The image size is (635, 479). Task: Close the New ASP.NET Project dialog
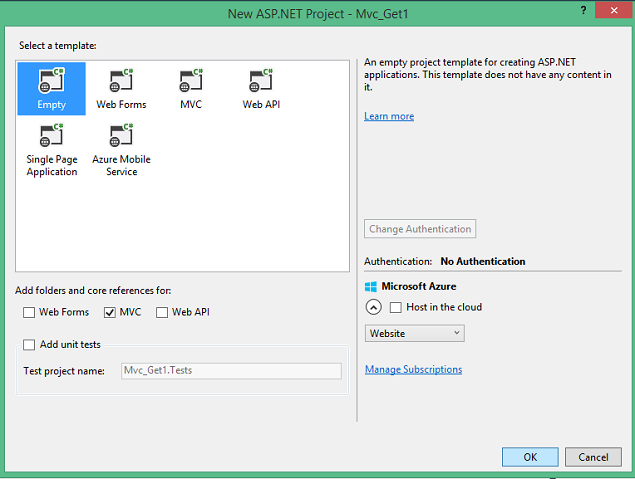pos(614,11)
